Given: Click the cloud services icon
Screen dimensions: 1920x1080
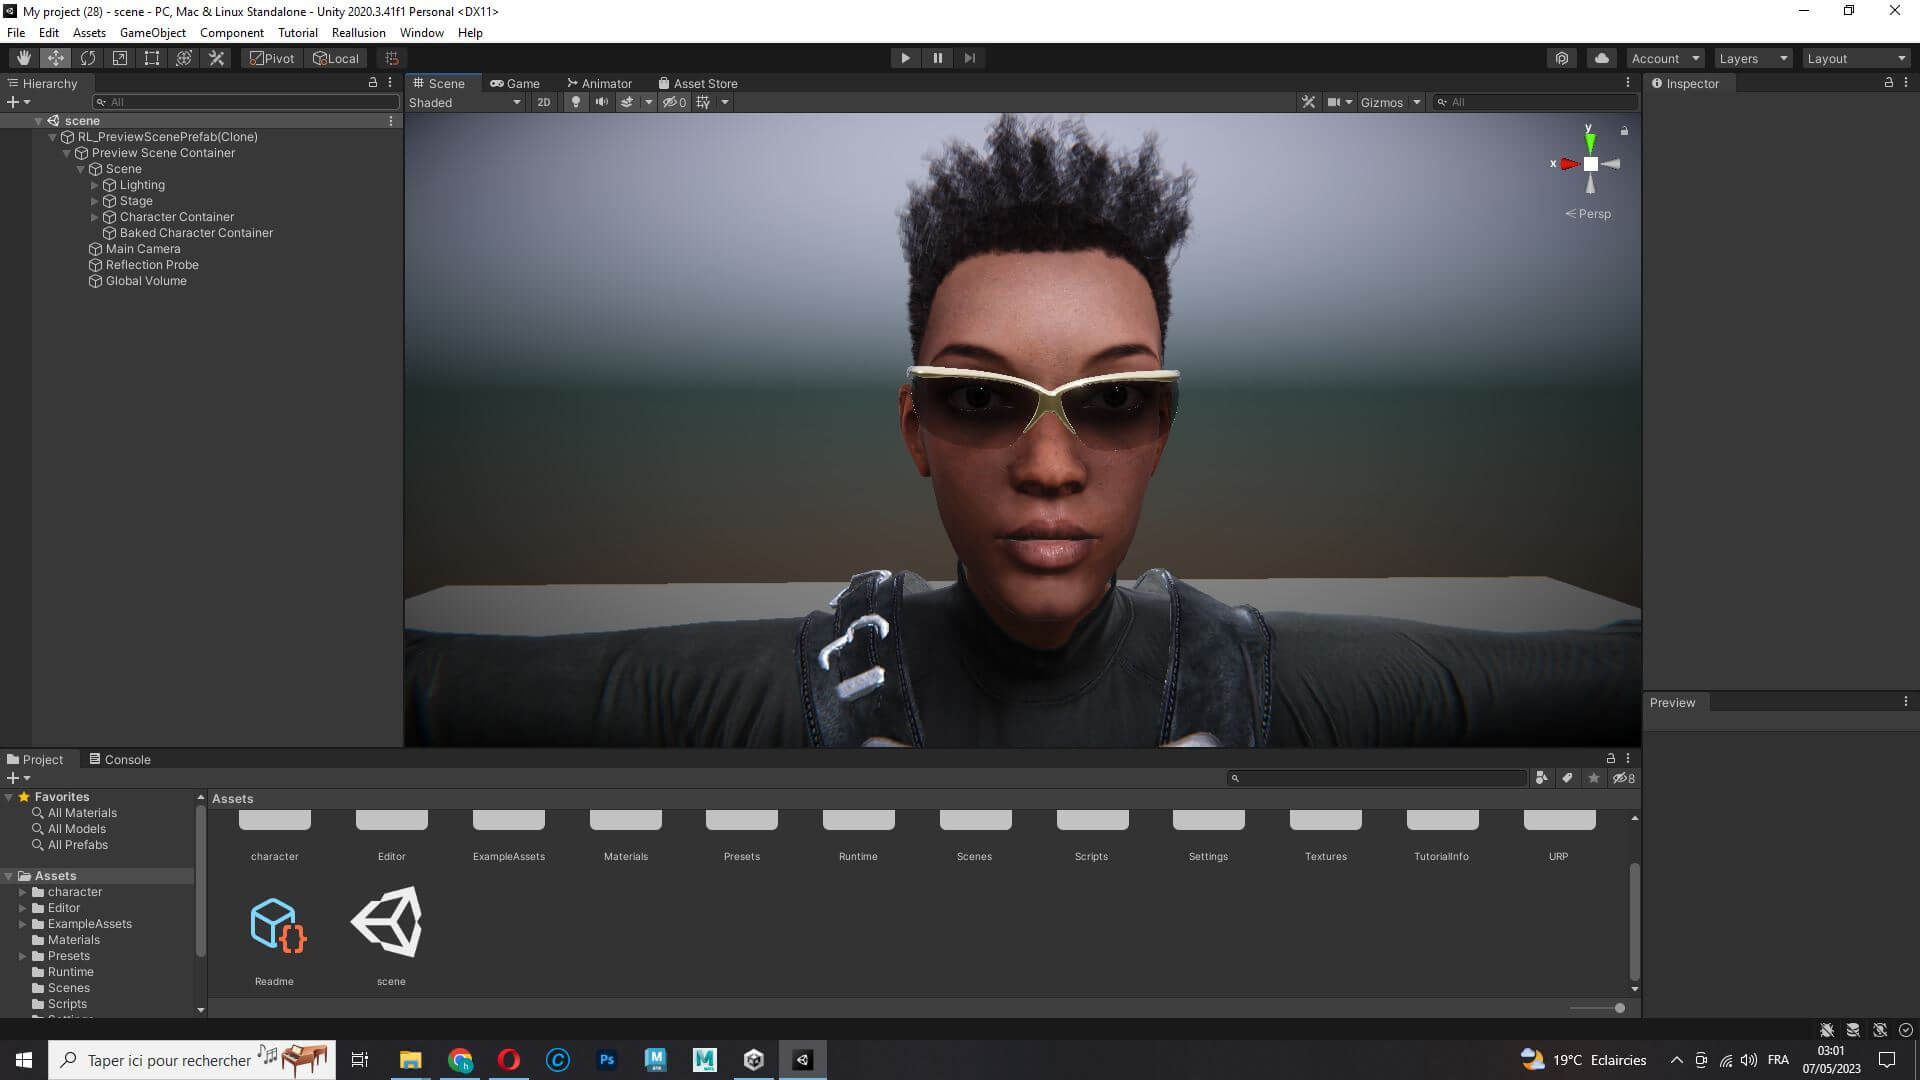Looking at the screenshot, I should pos(1602,58).
